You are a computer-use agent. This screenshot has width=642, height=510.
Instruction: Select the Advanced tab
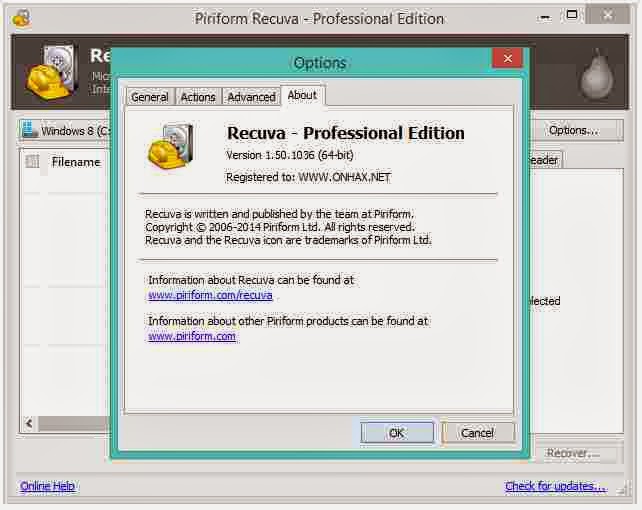click(251, 97)
